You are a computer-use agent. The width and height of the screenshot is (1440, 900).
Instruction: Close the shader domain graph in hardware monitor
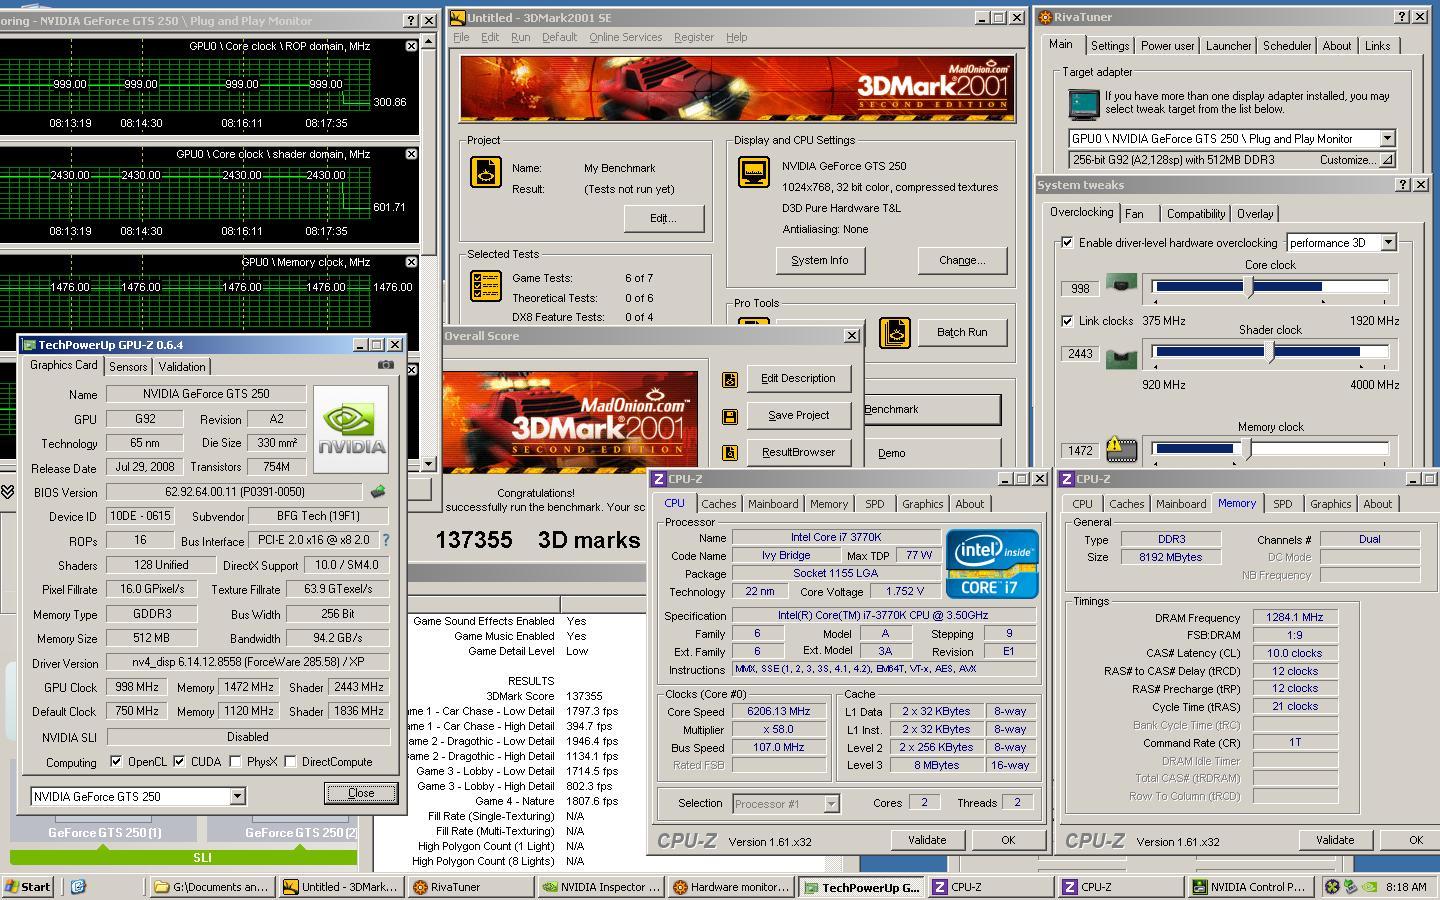coord(411,154)
